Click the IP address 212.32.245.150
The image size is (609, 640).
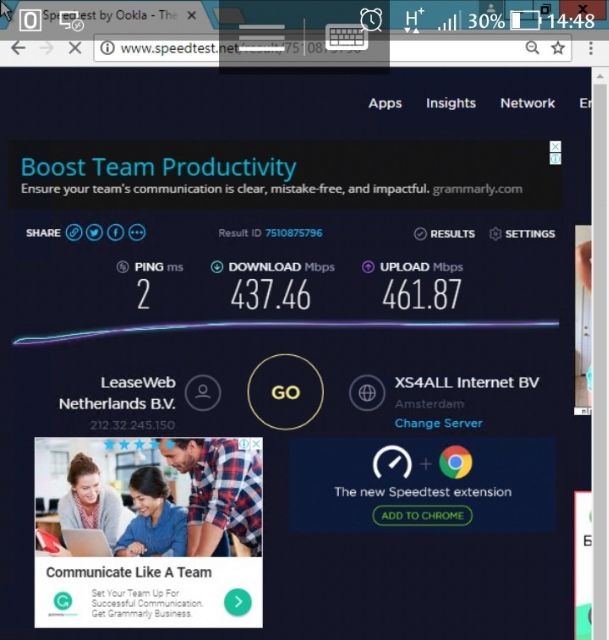tap(133, 425)
